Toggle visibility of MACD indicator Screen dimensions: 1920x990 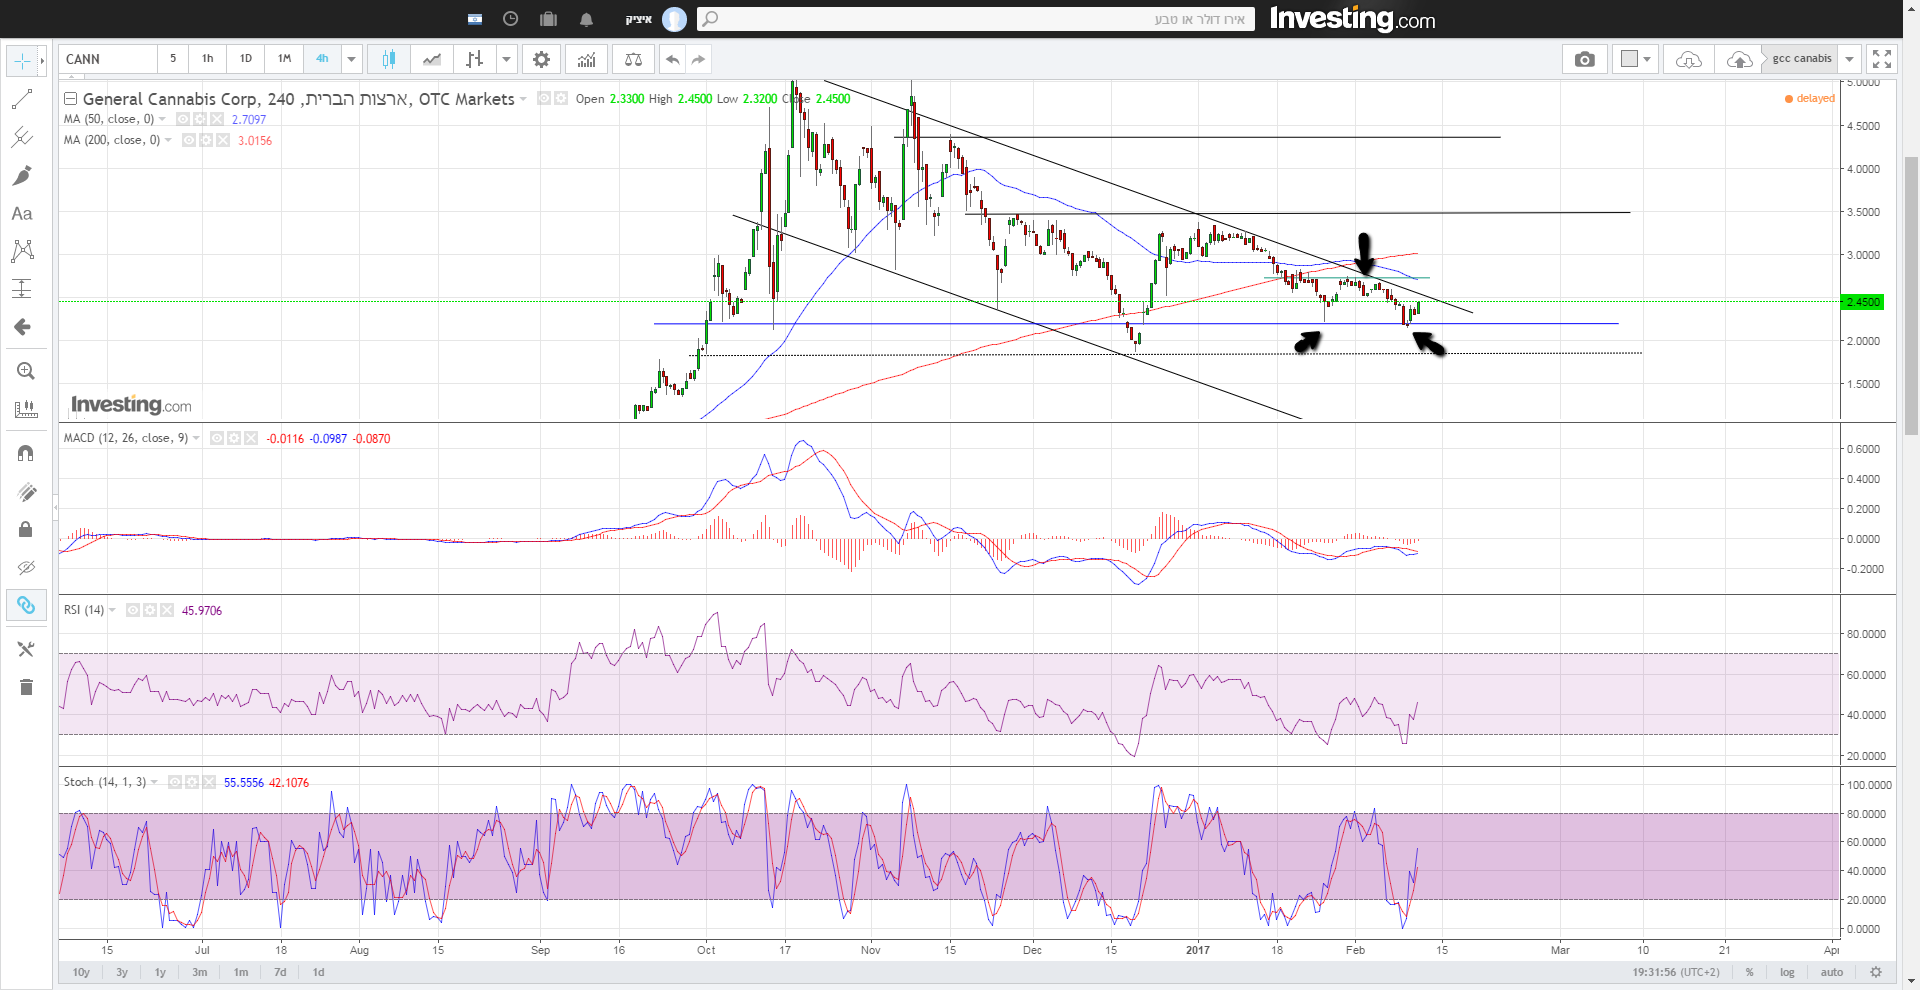(x=217, y=438)
